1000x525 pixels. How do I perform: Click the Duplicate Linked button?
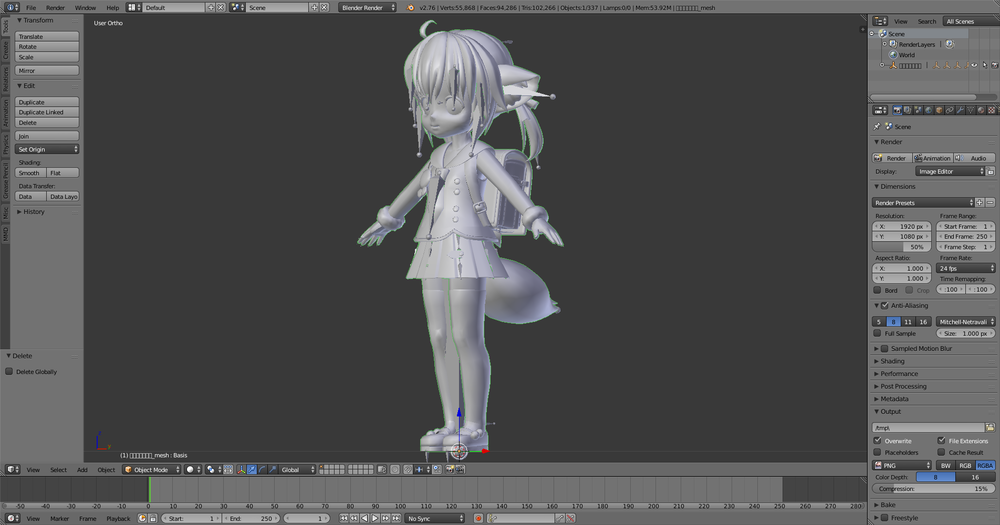click(47, 112)
